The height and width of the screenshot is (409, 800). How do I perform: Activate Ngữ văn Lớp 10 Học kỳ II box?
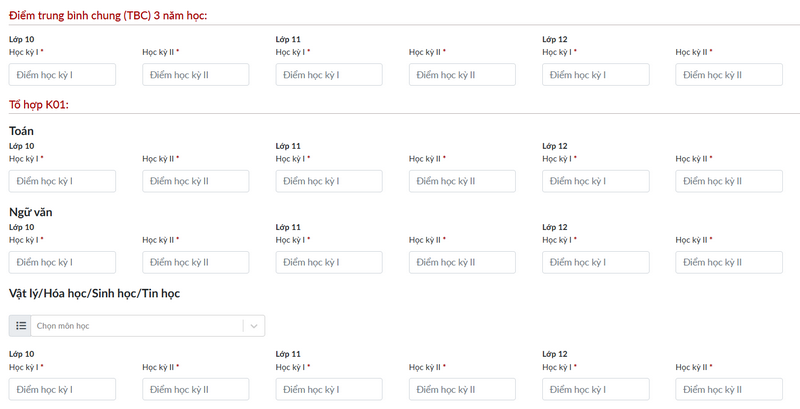coord(196,262)
